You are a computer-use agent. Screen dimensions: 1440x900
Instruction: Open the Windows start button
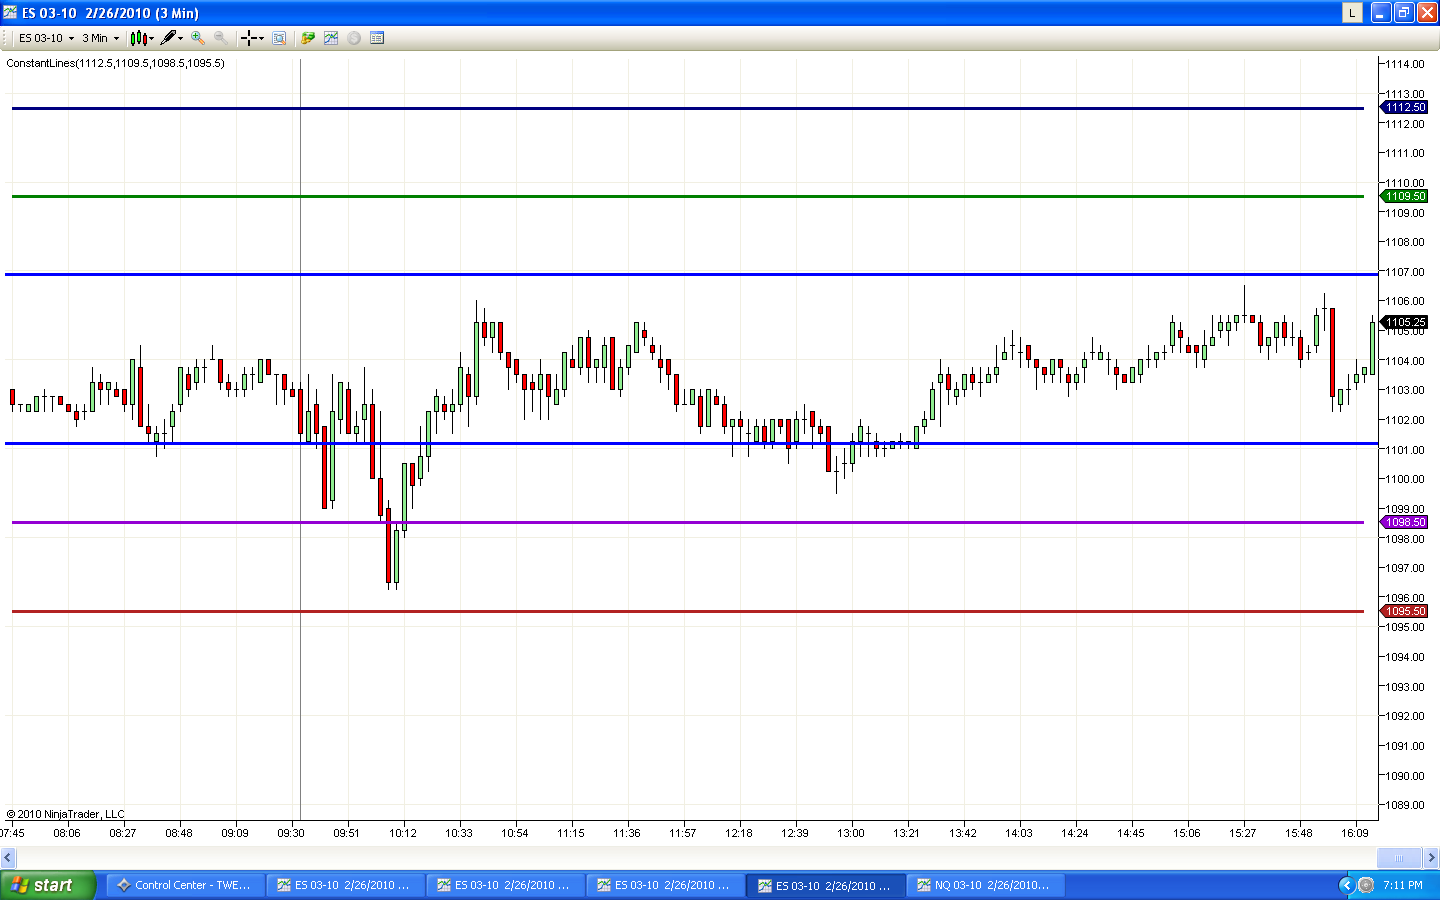[x=48, y=885]
